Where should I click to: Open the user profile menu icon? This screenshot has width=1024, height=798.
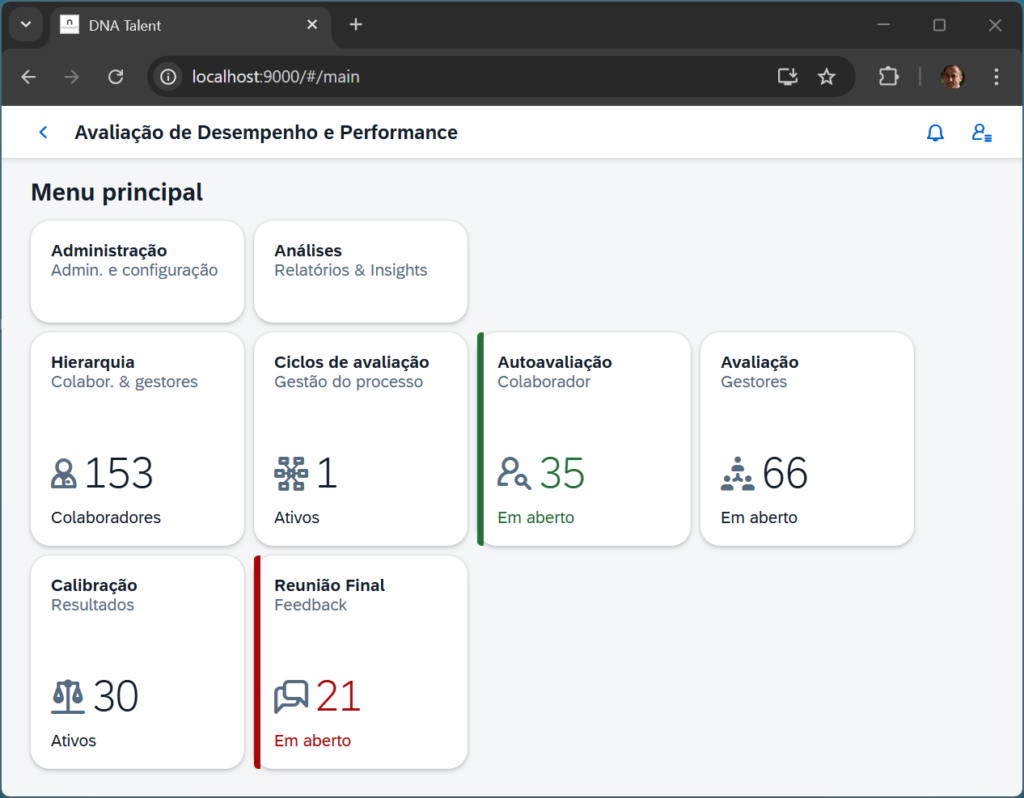point(982,133)
